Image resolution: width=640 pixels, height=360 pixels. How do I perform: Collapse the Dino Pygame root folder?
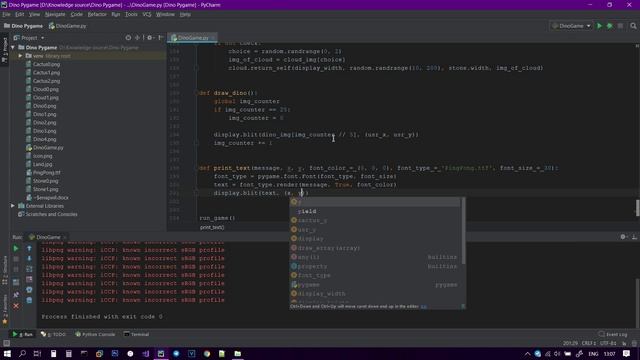(x=13, y=47)
